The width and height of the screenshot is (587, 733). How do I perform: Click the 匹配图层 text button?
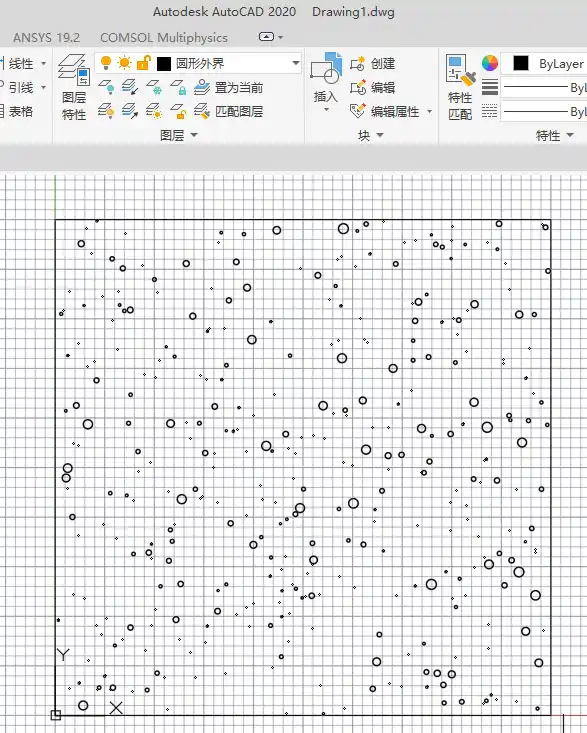(x=239, y=112)
